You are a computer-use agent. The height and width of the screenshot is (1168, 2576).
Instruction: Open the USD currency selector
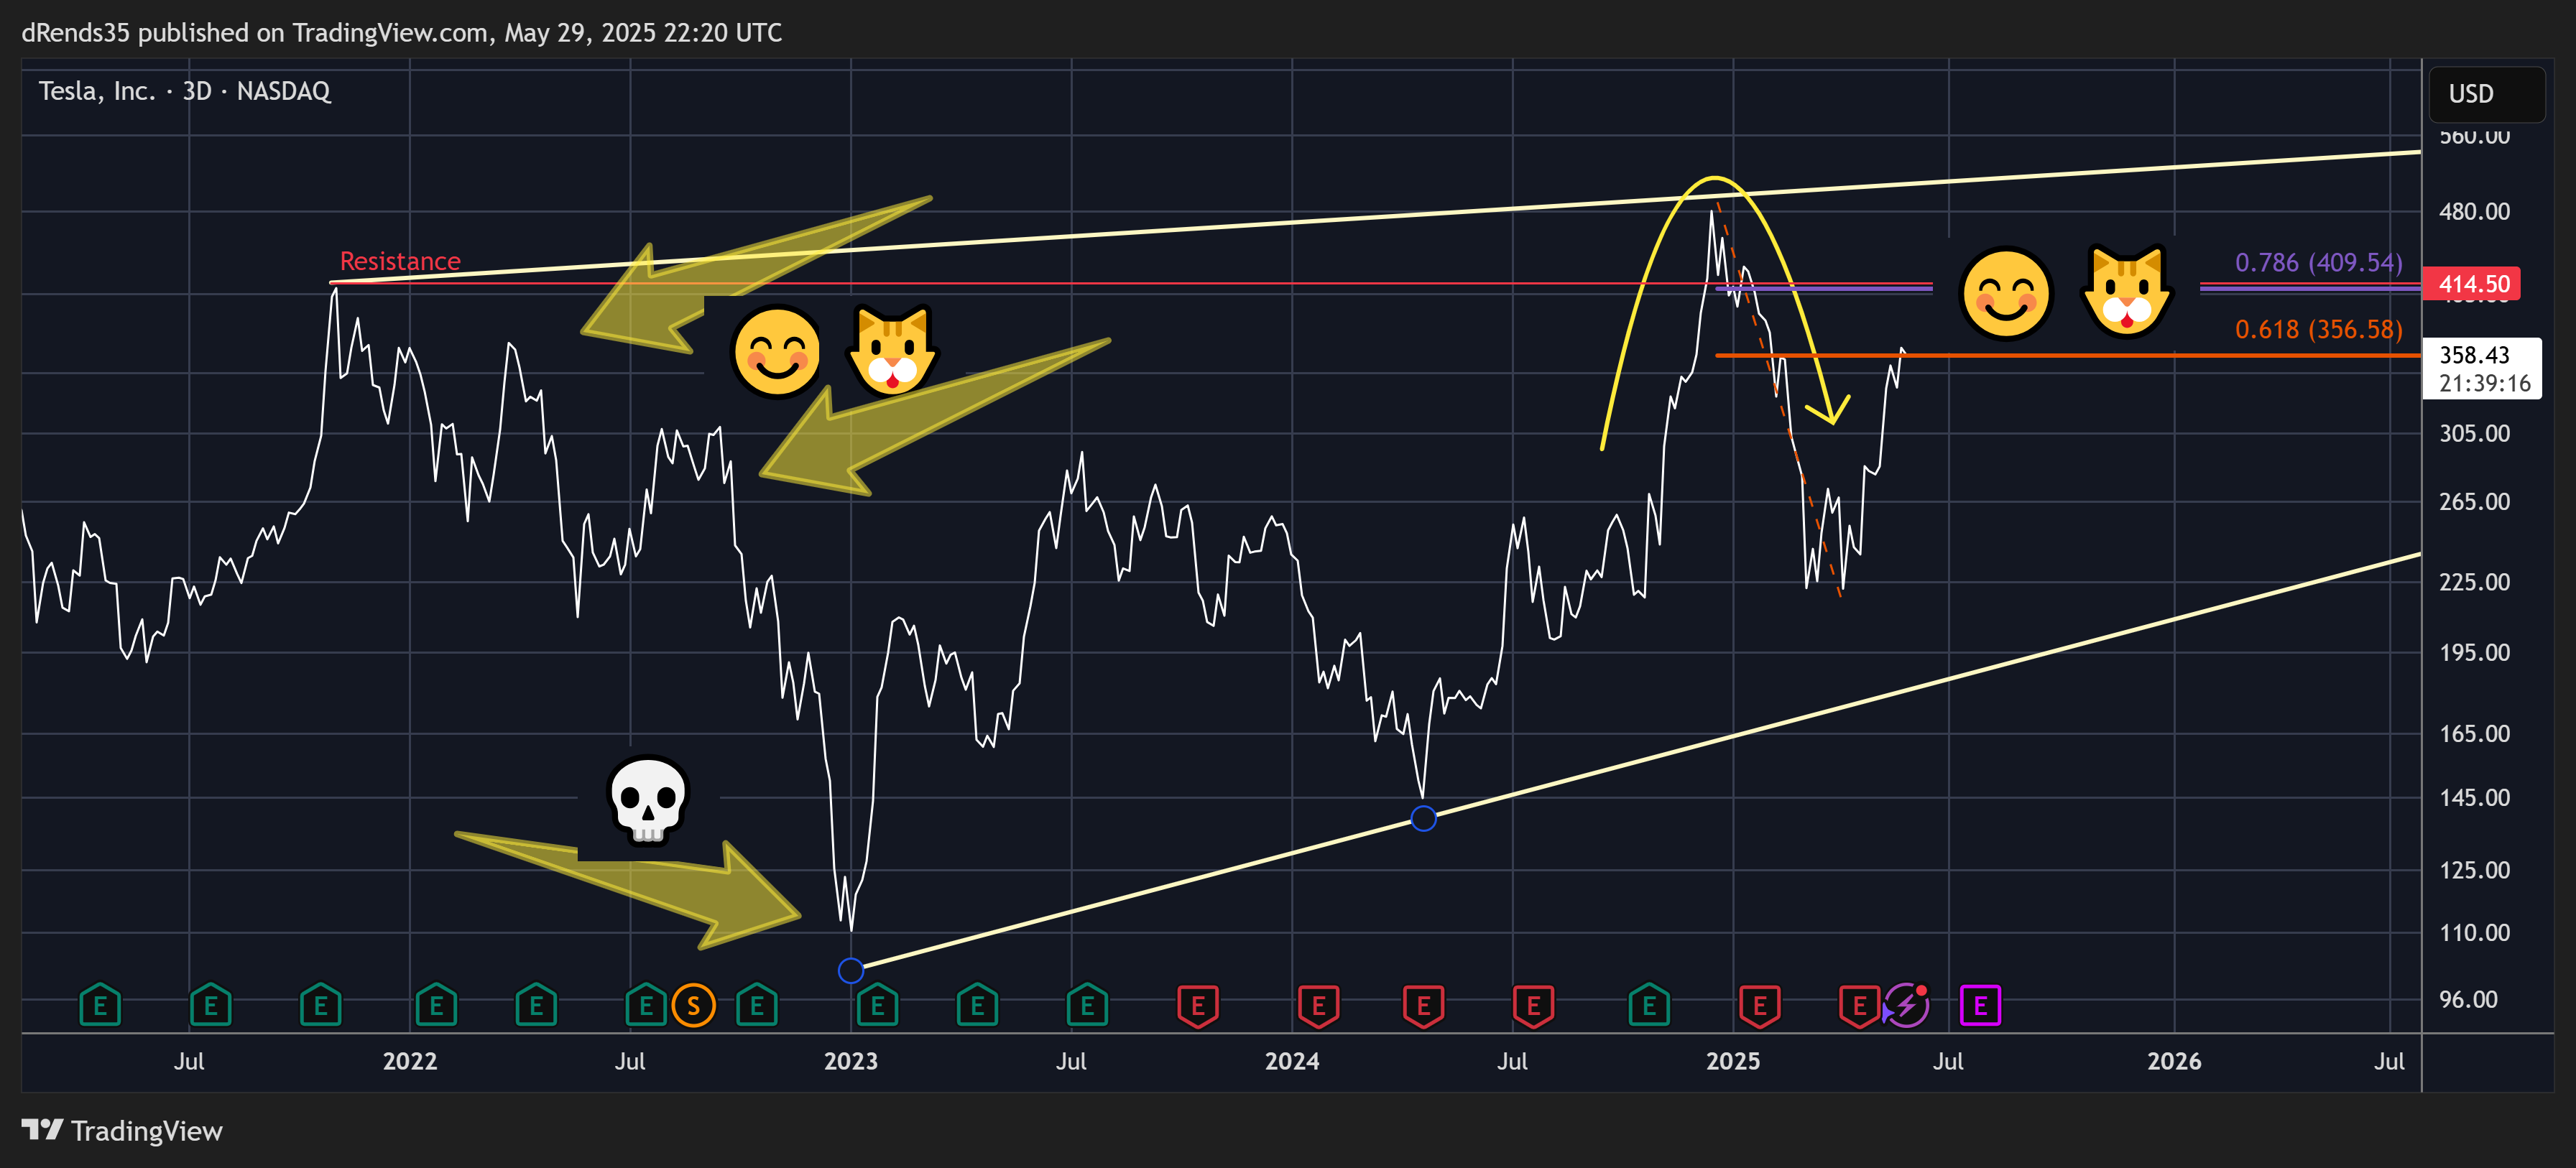[2486, 94]
